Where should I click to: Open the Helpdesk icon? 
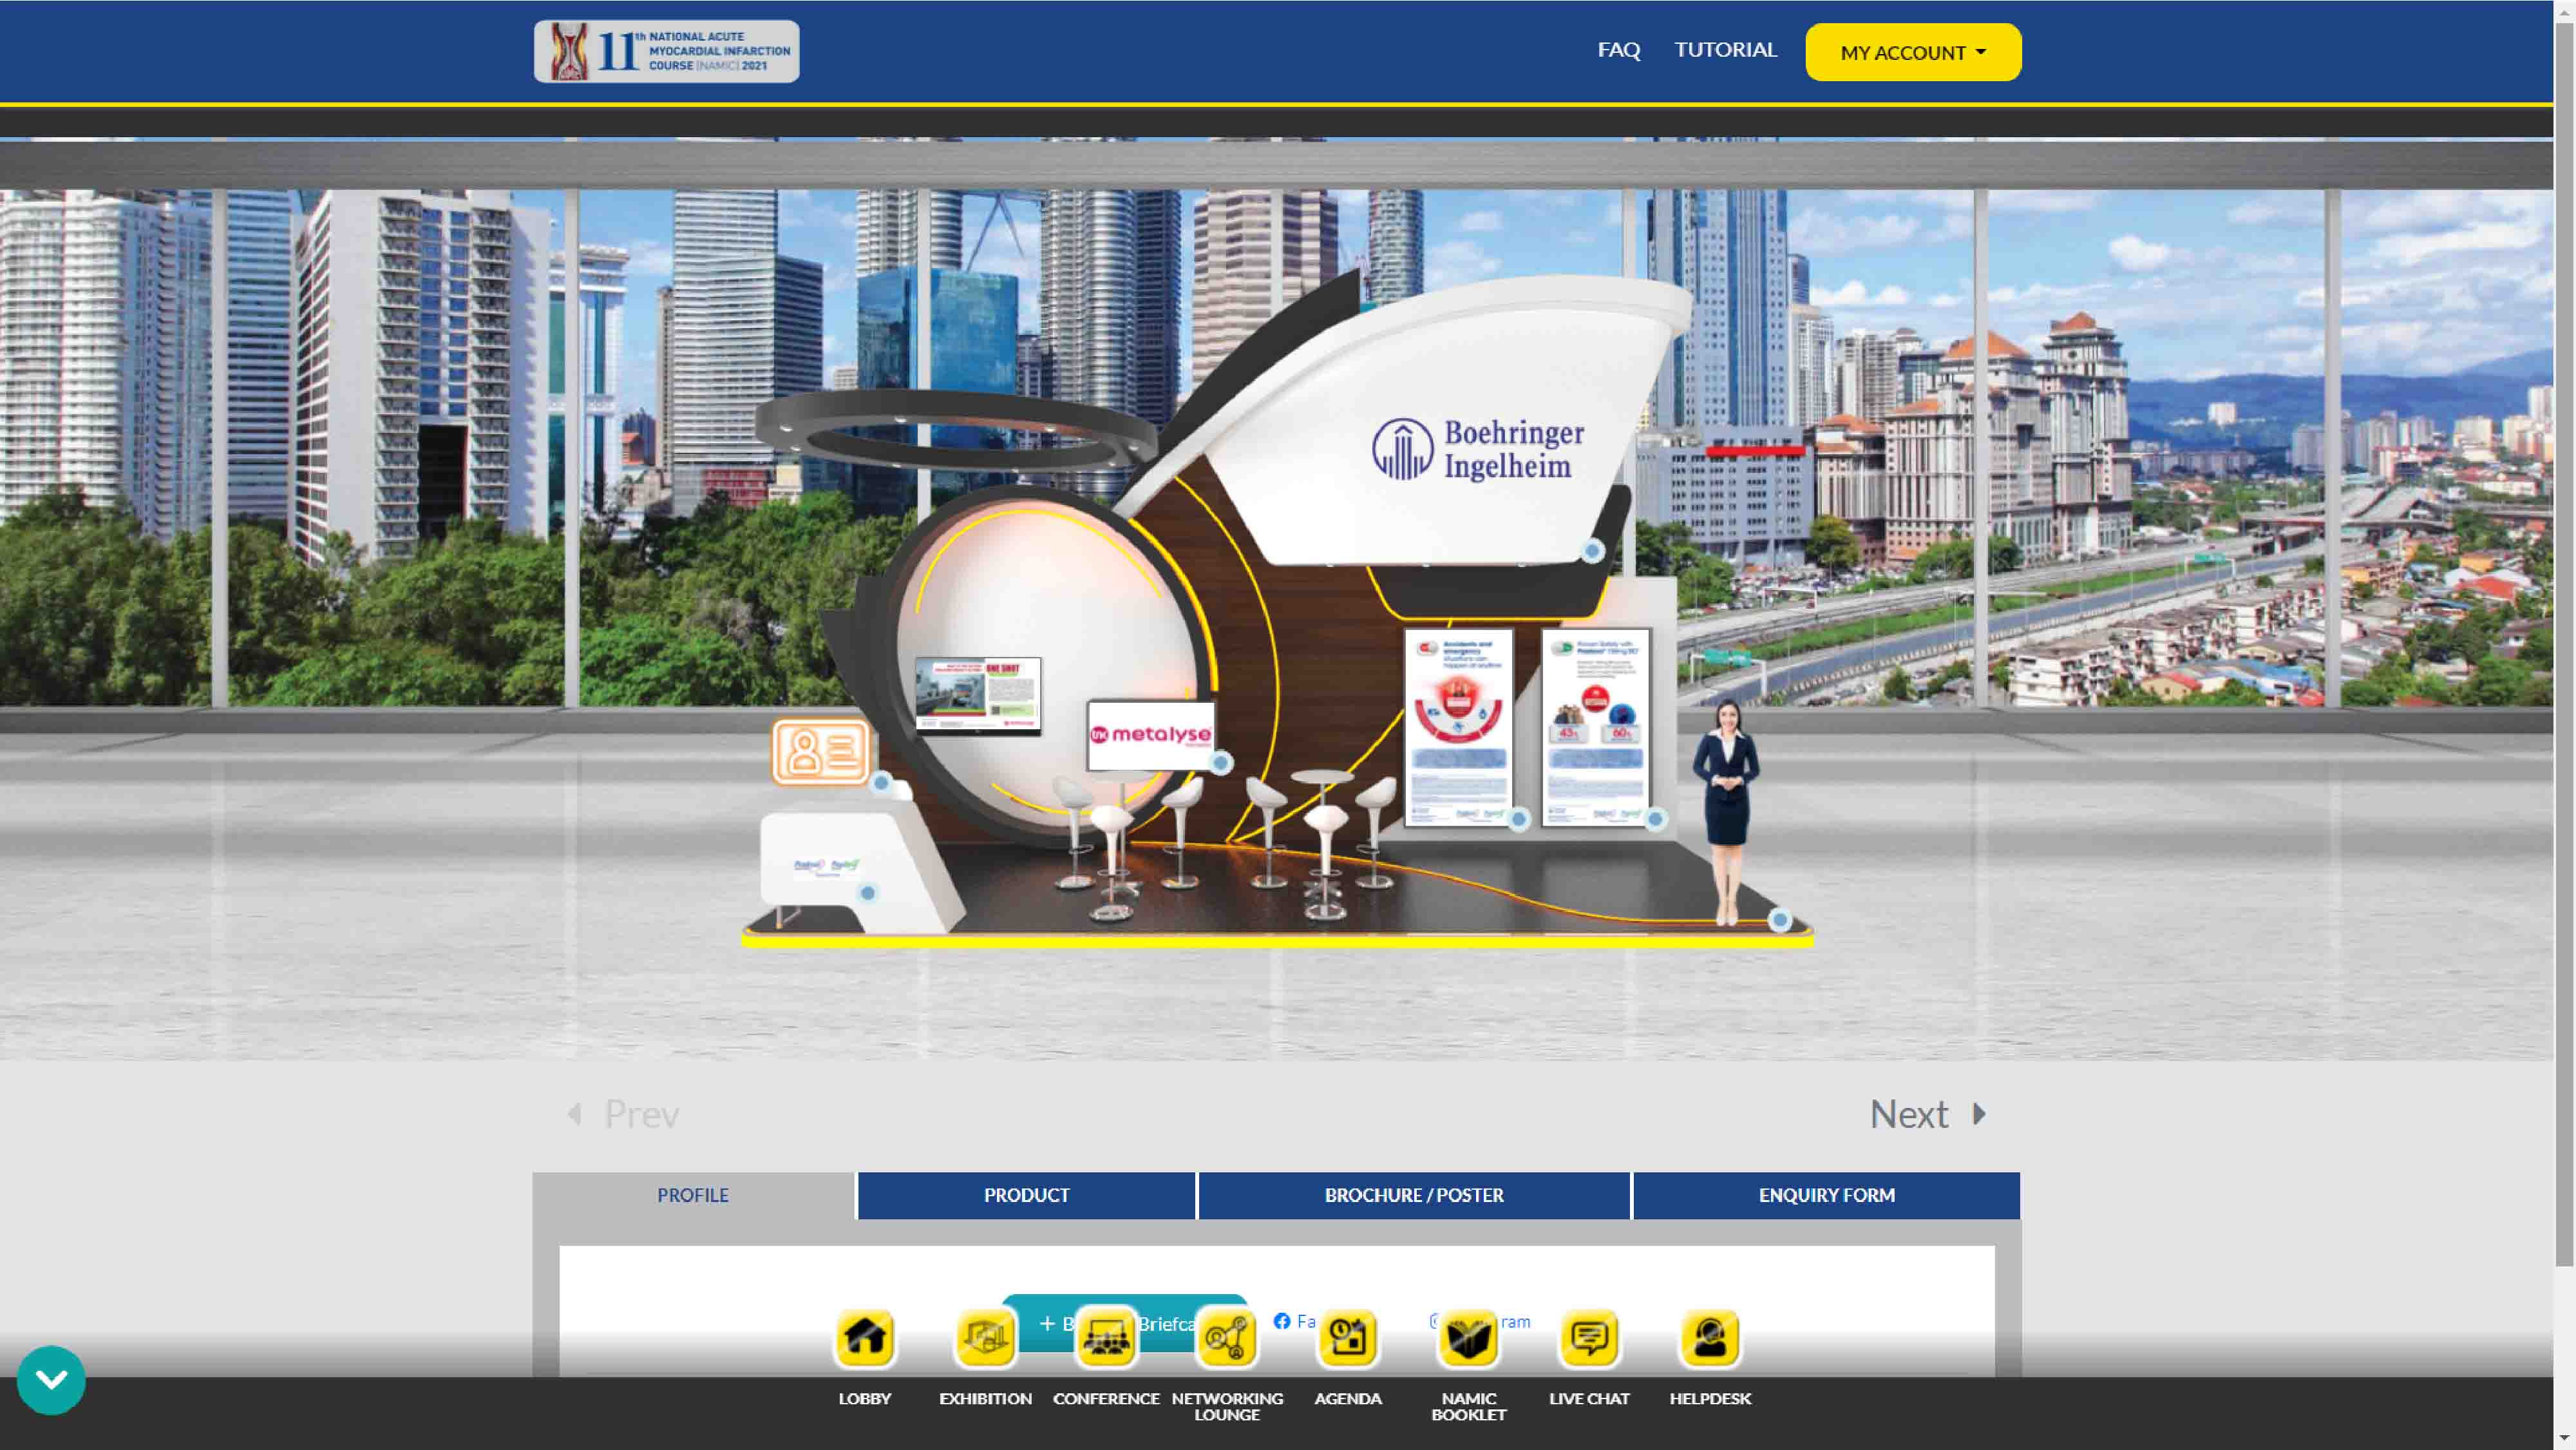point(1710,1337)
